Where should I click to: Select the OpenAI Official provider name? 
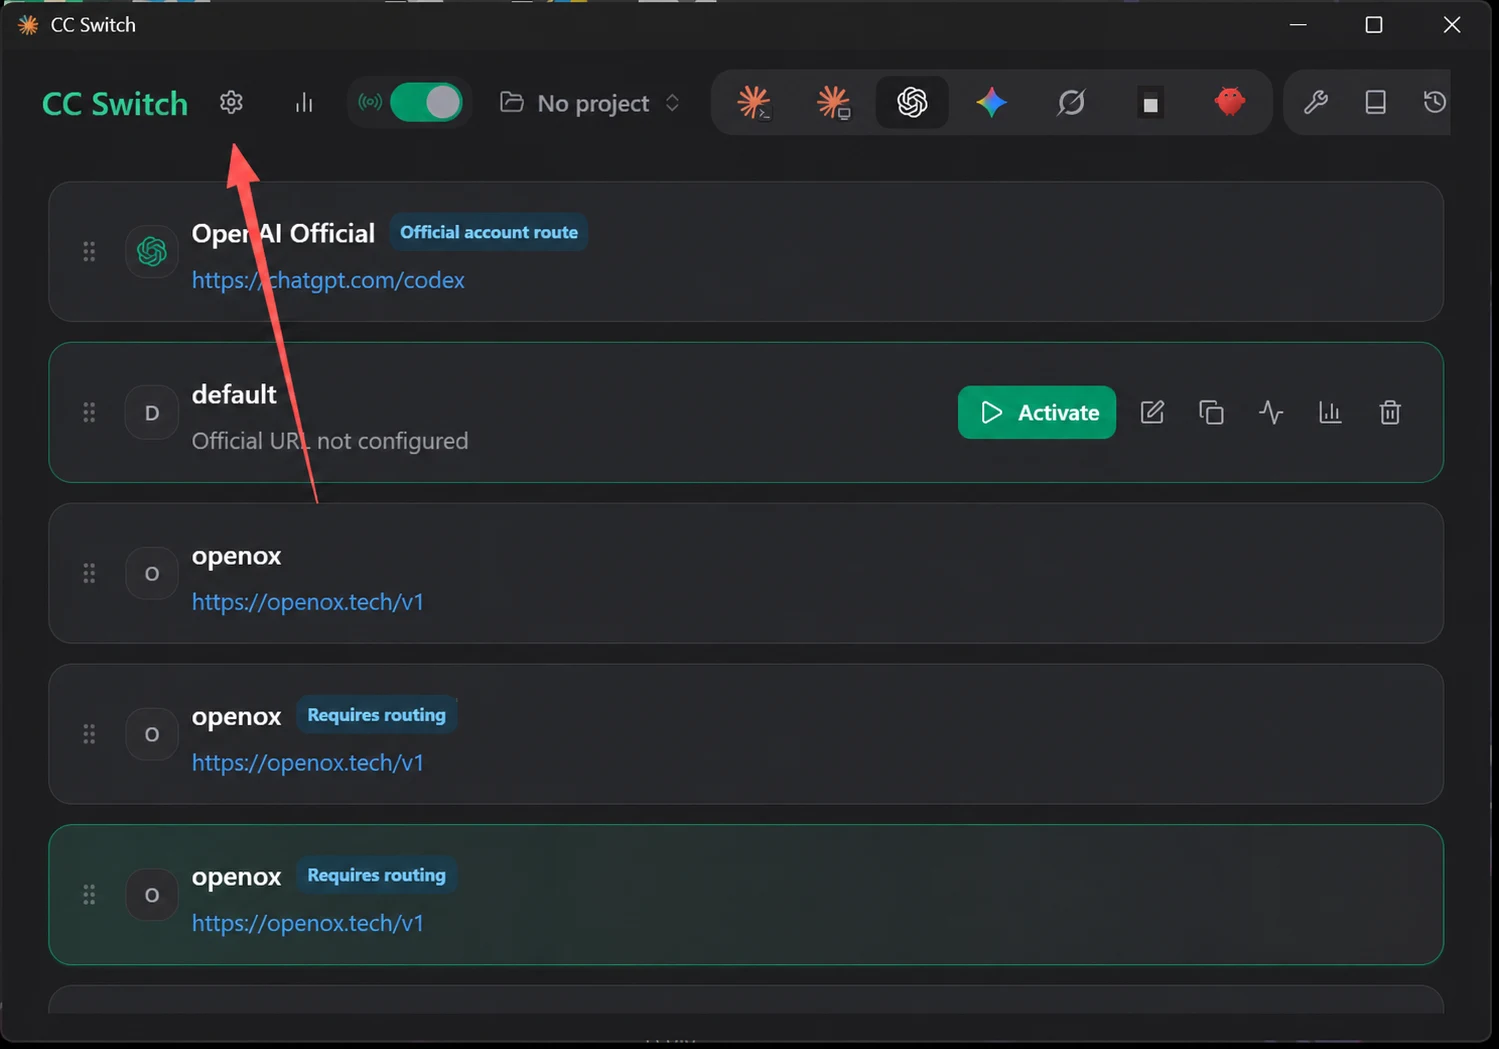(x=283, y=233)
